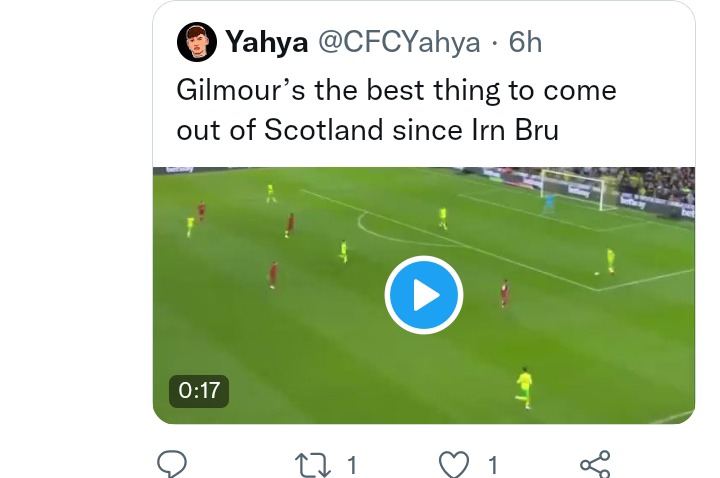The image size is (720, 478).
Task: View the like count of 1
Action: [493, 466]
